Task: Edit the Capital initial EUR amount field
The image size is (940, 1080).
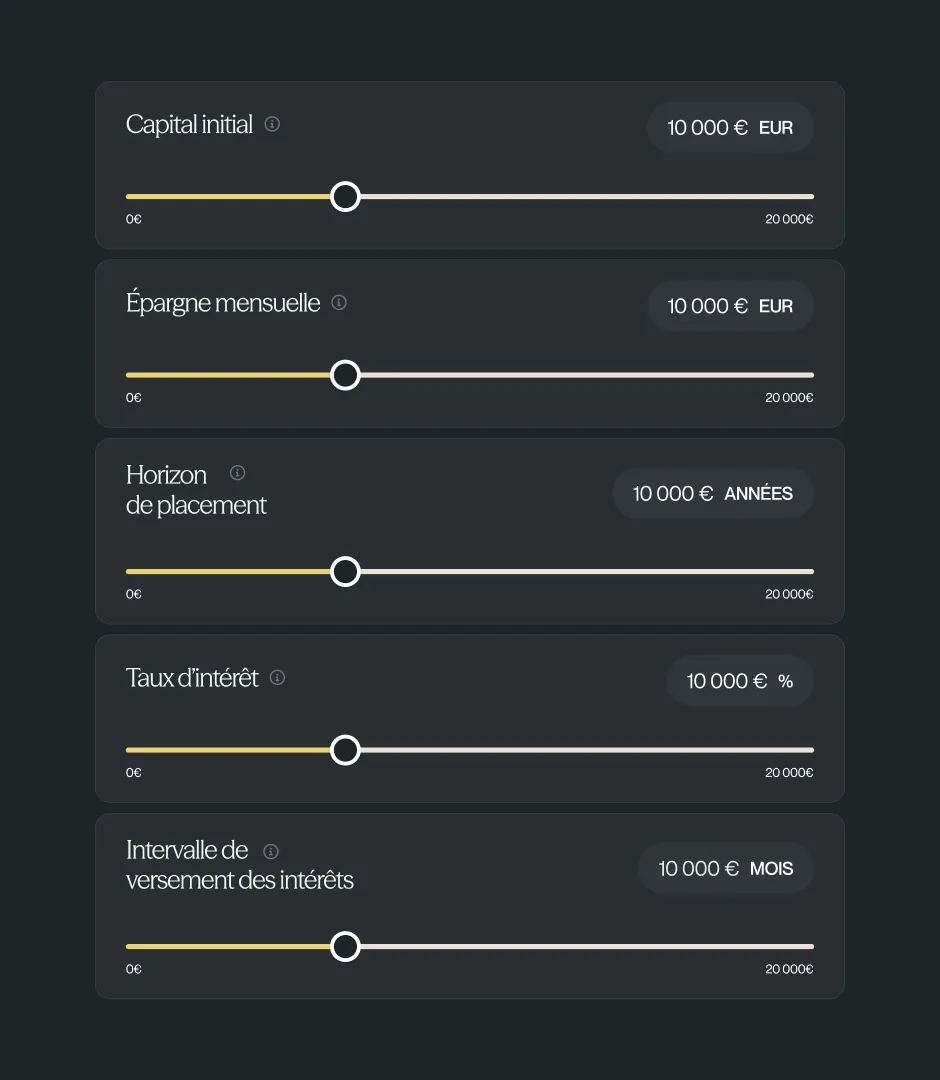Action: 731,127
